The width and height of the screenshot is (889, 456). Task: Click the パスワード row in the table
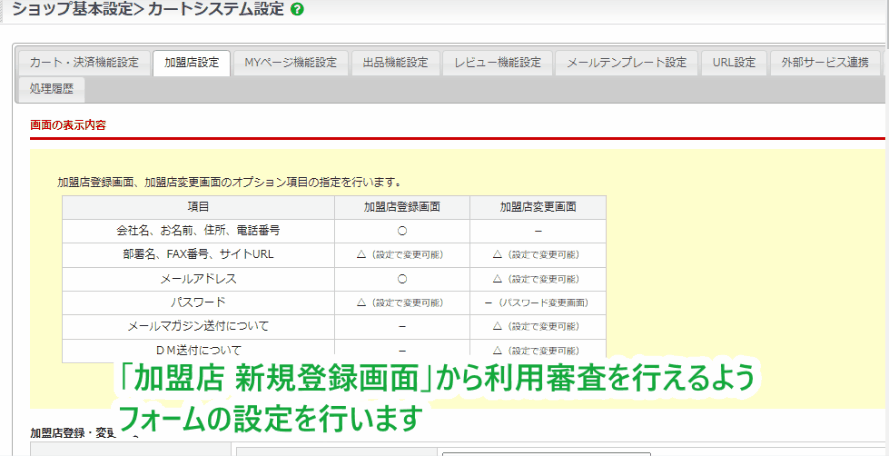click(198, 302)
